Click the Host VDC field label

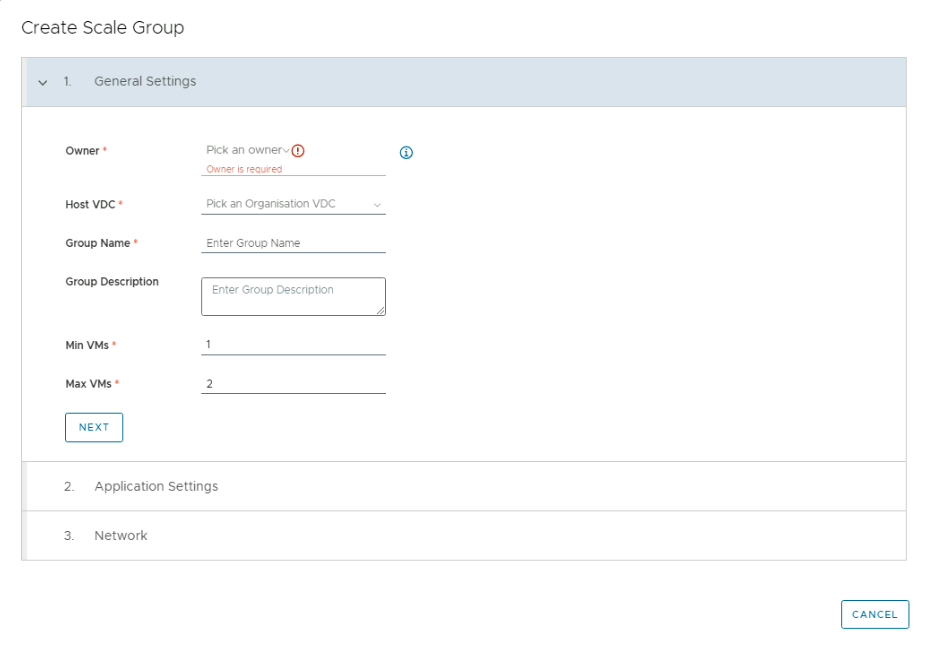point(90,204)
